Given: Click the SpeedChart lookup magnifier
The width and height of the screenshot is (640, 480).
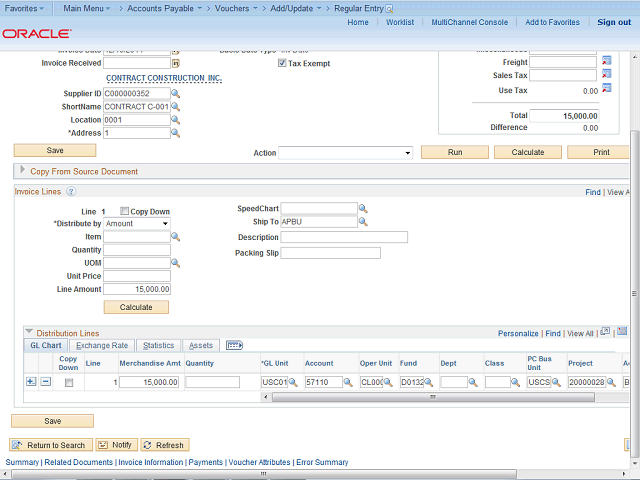Looking at the screenshot, I should [363, 209].
